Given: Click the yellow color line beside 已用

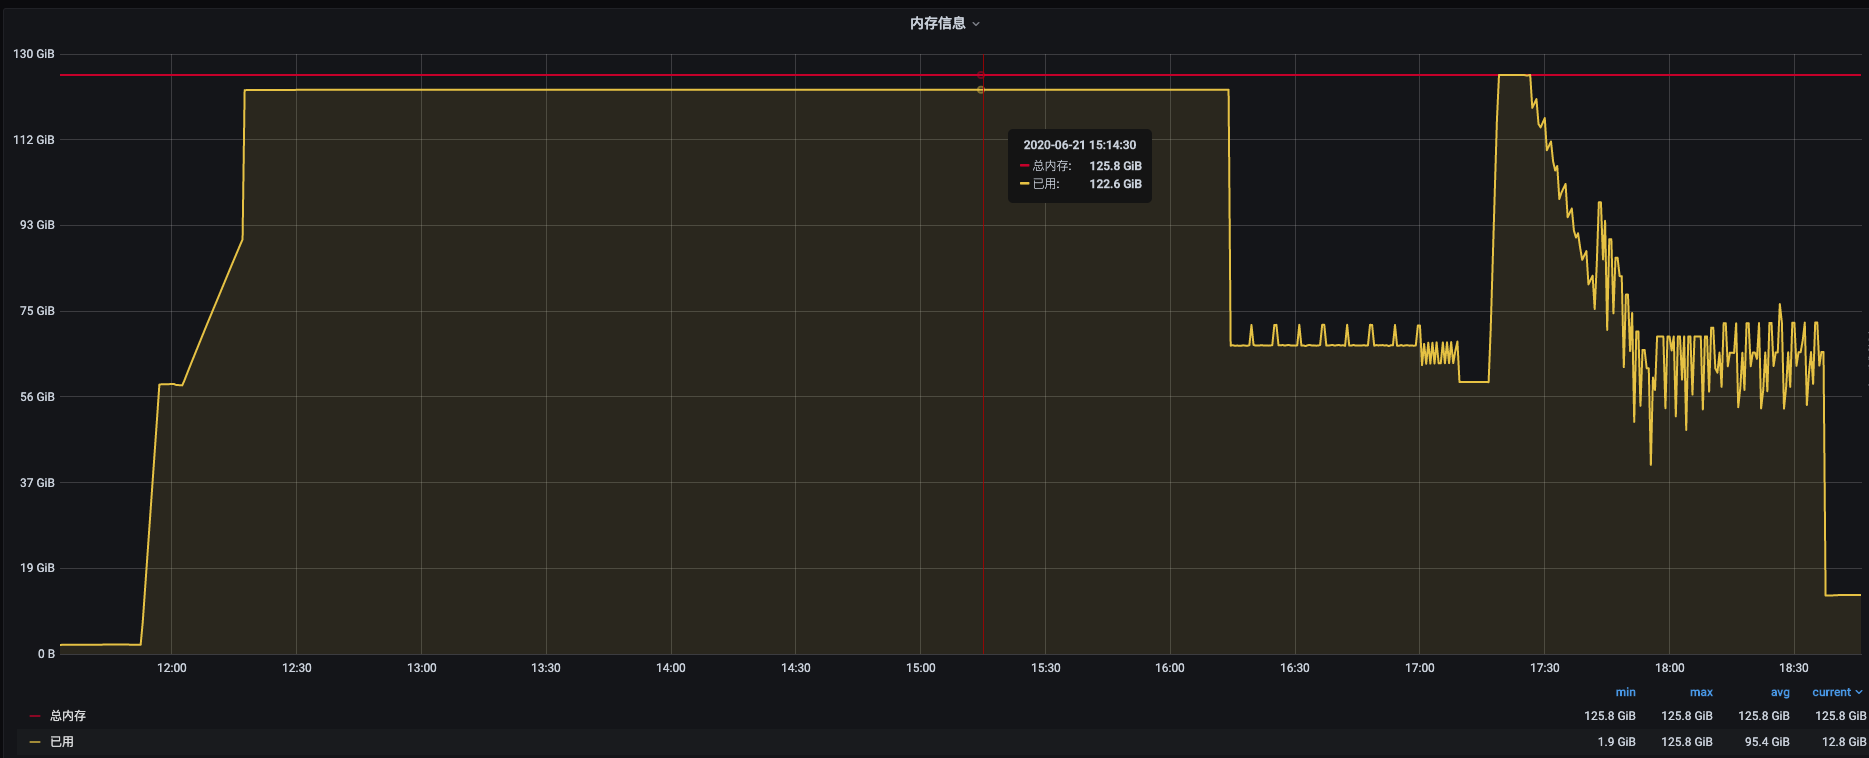Looking at the screenshot, I should [35, 742].
